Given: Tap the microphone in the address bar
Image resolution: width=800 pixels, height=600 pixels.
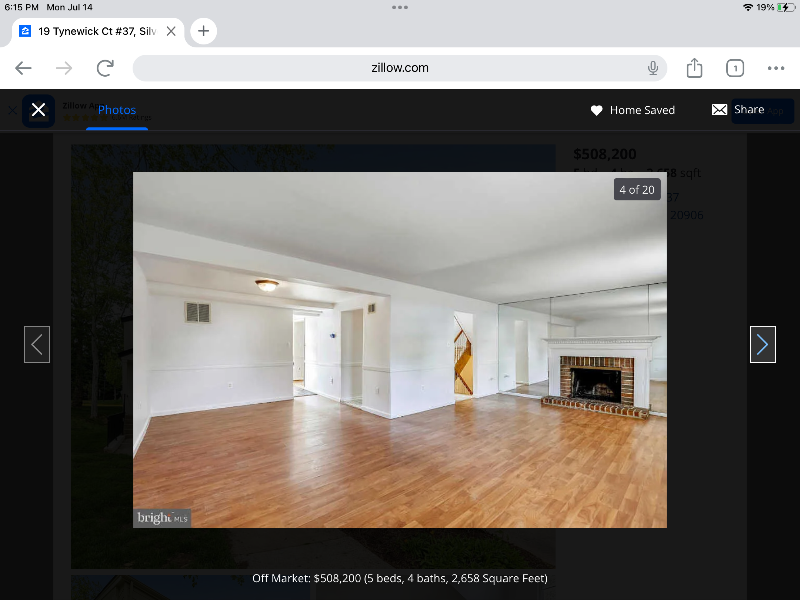Looking at the screenshot, I should 653,68.
